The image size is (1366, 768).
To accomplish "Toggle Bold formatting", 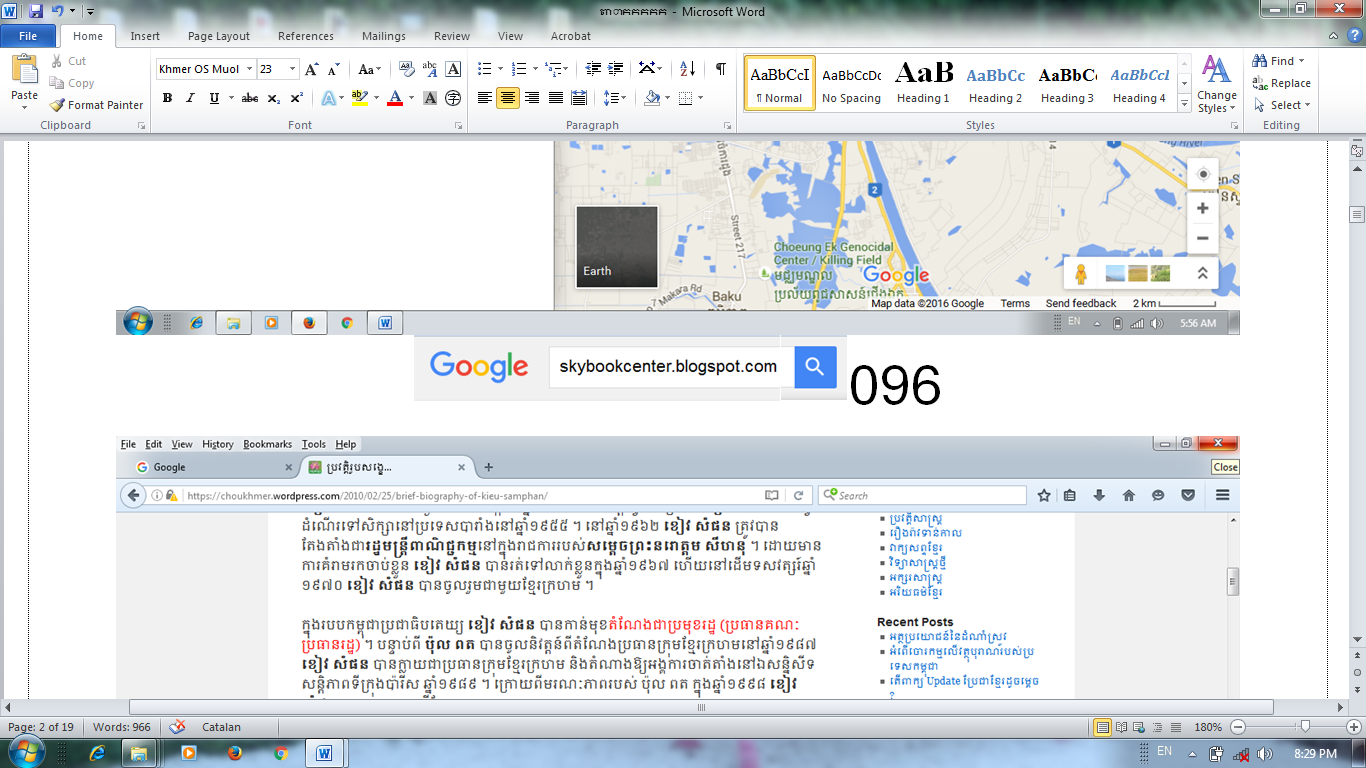I will pyautogui.click(x=167, y=98).
